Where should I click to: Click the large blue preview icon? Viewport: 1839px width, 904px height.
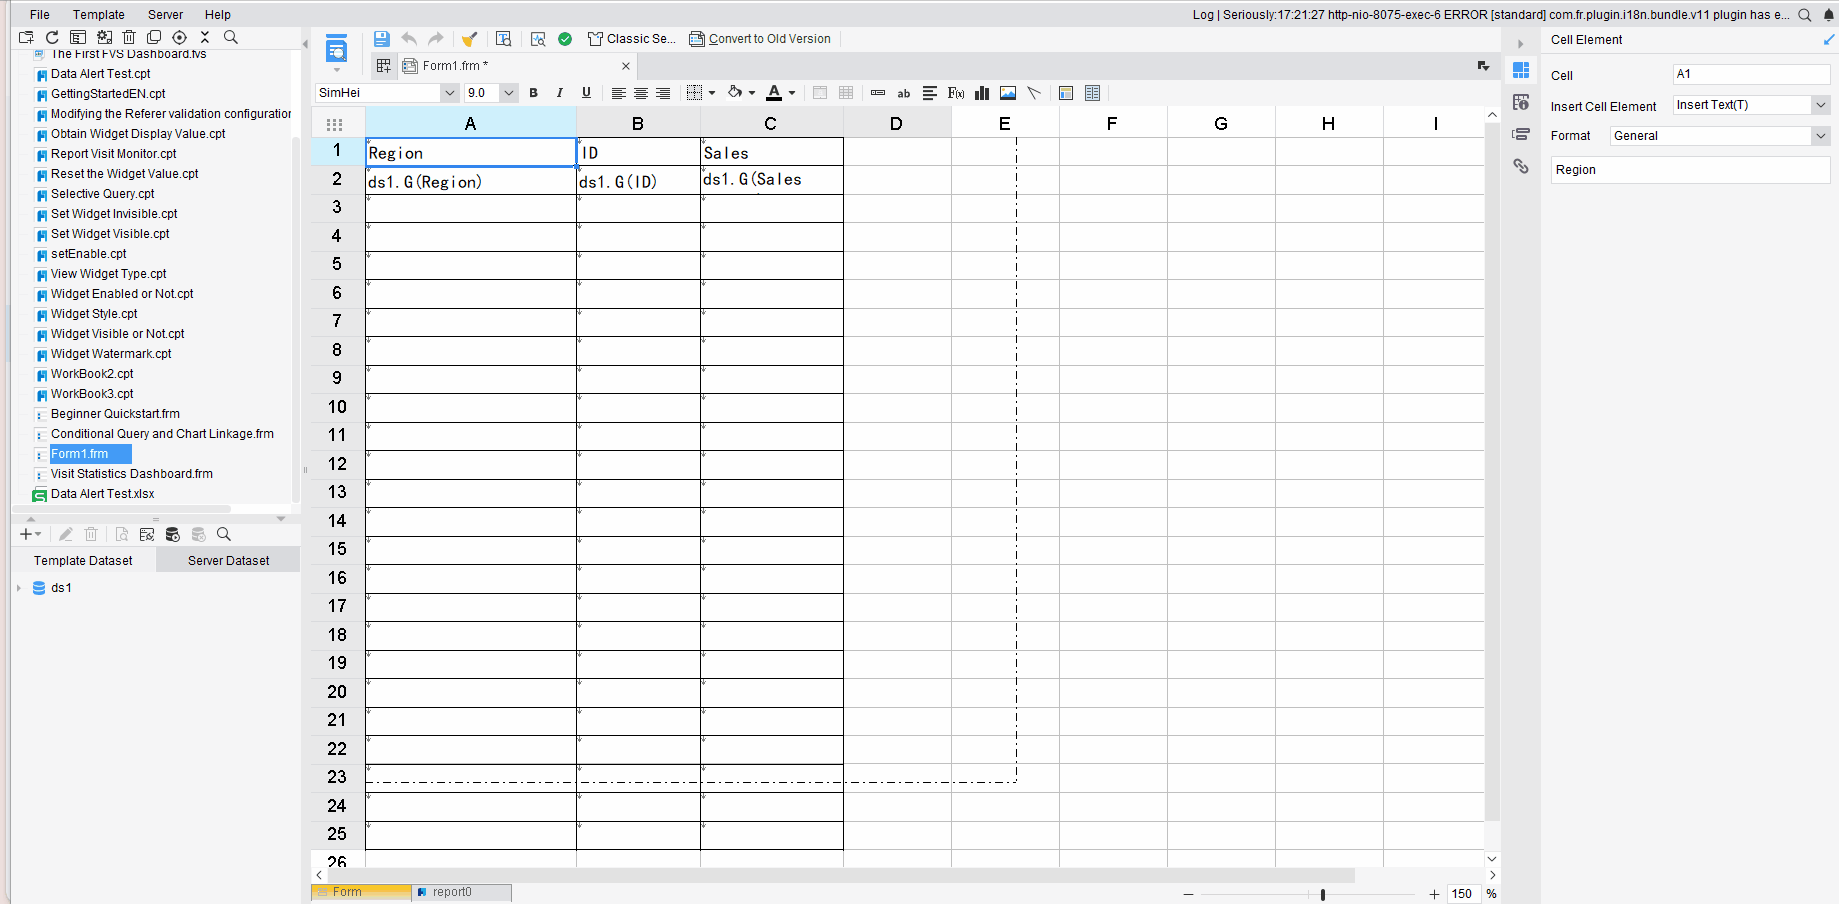[337, 48]
